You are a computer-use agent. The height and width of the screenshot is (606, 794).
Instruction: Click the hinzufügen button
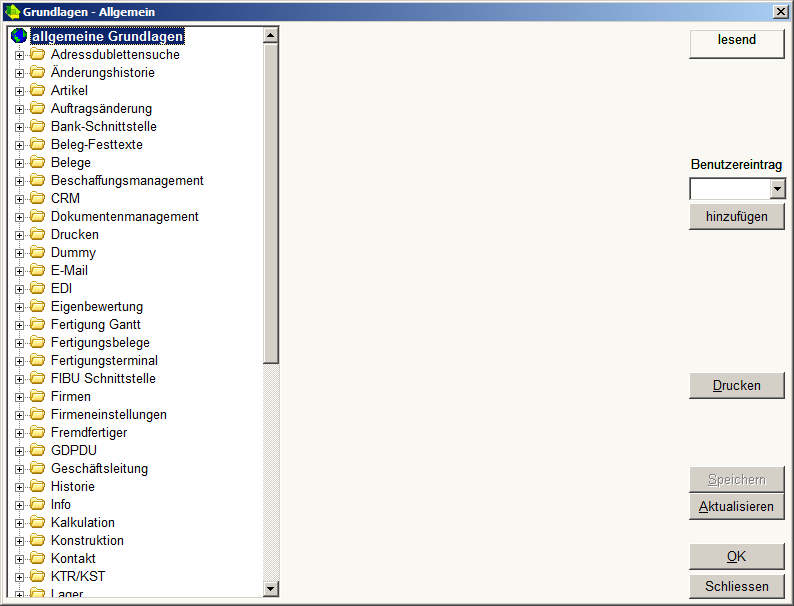pos(737,217)
